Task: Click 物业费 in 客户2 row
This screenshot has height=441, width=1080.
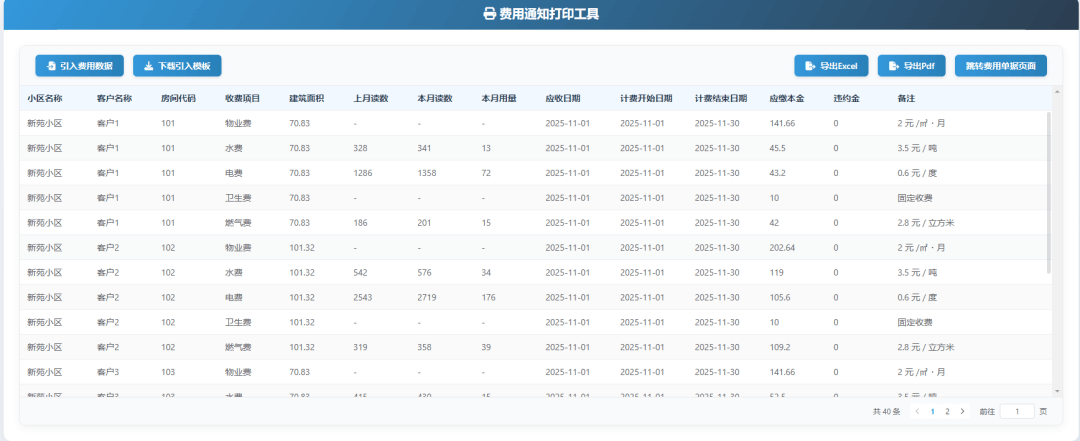Action: 238,247
